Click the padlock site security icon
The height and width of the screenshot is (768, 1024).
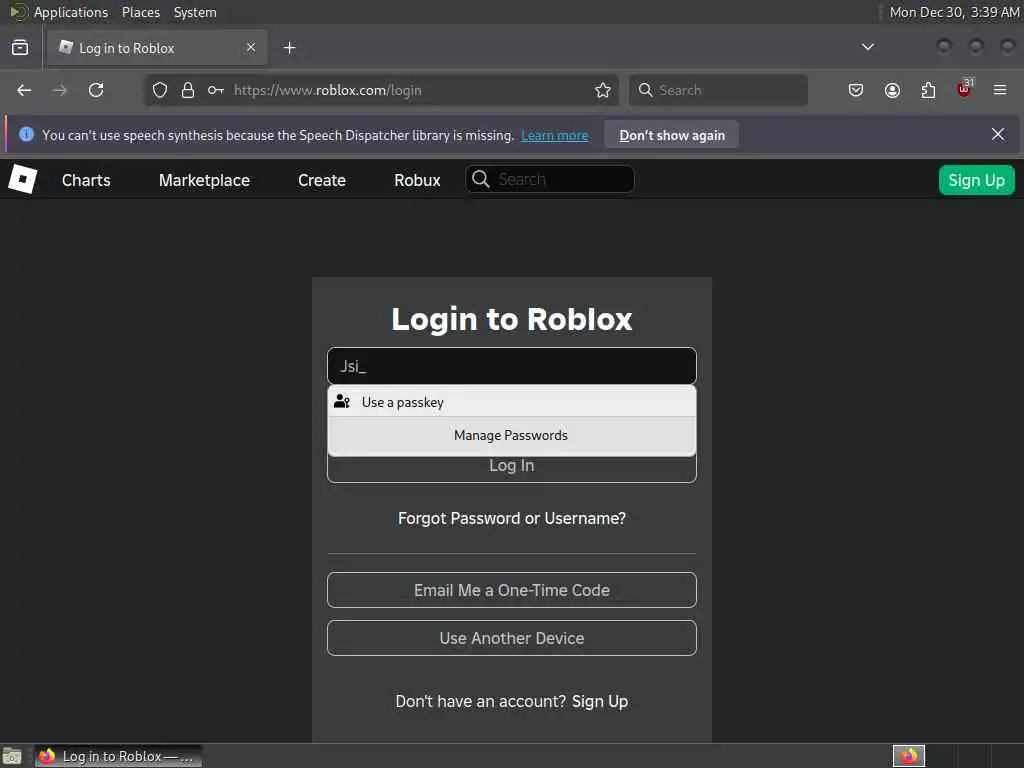(x=188, y=90)
